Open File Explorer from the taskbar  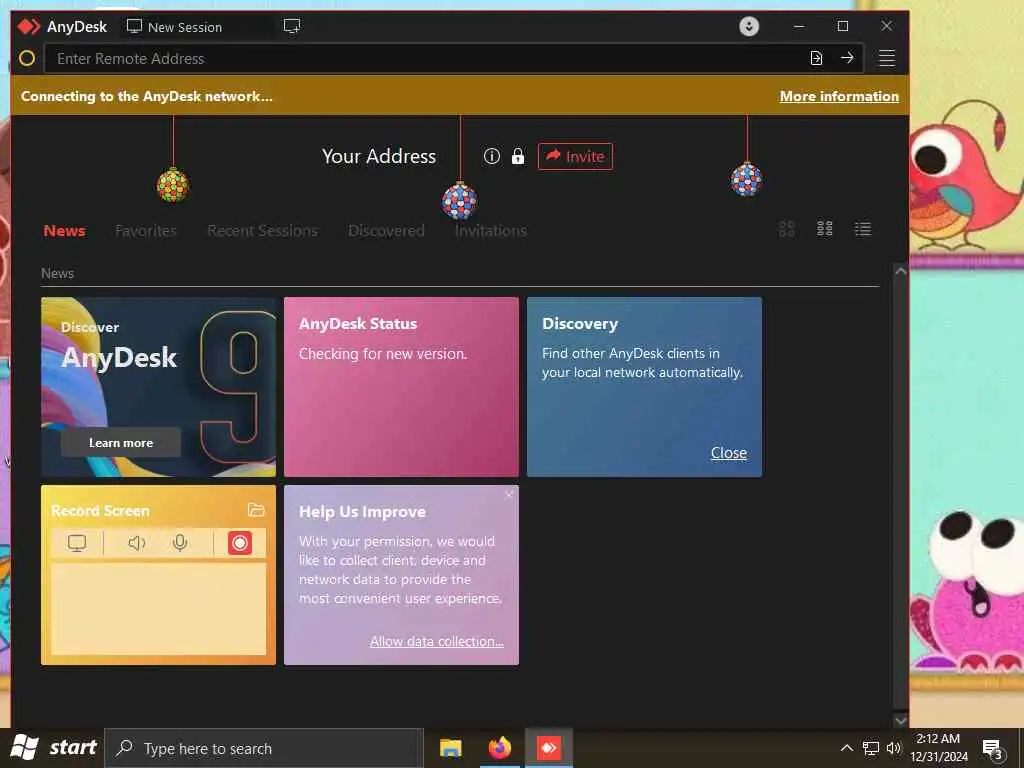pos(451,748)
